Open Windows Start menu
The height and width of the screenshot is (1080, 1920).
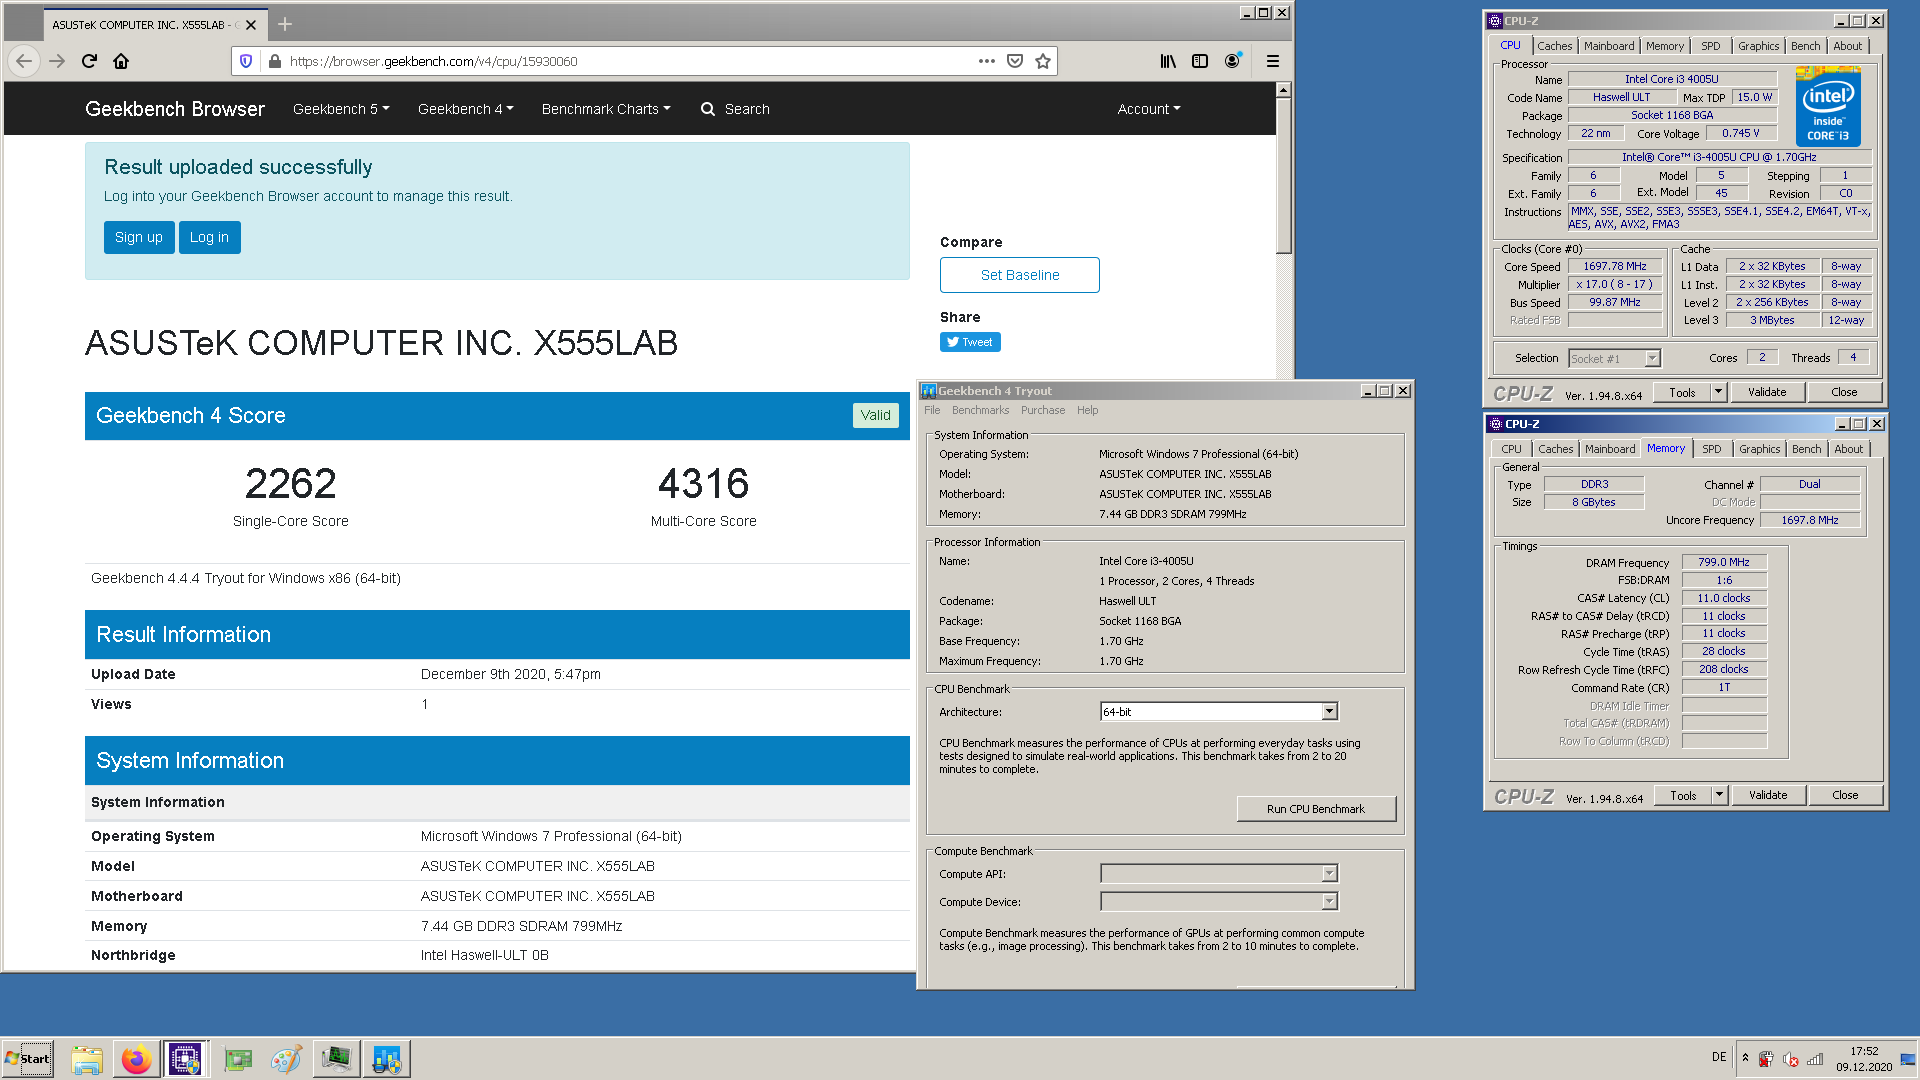click(x=28, y=1058)
